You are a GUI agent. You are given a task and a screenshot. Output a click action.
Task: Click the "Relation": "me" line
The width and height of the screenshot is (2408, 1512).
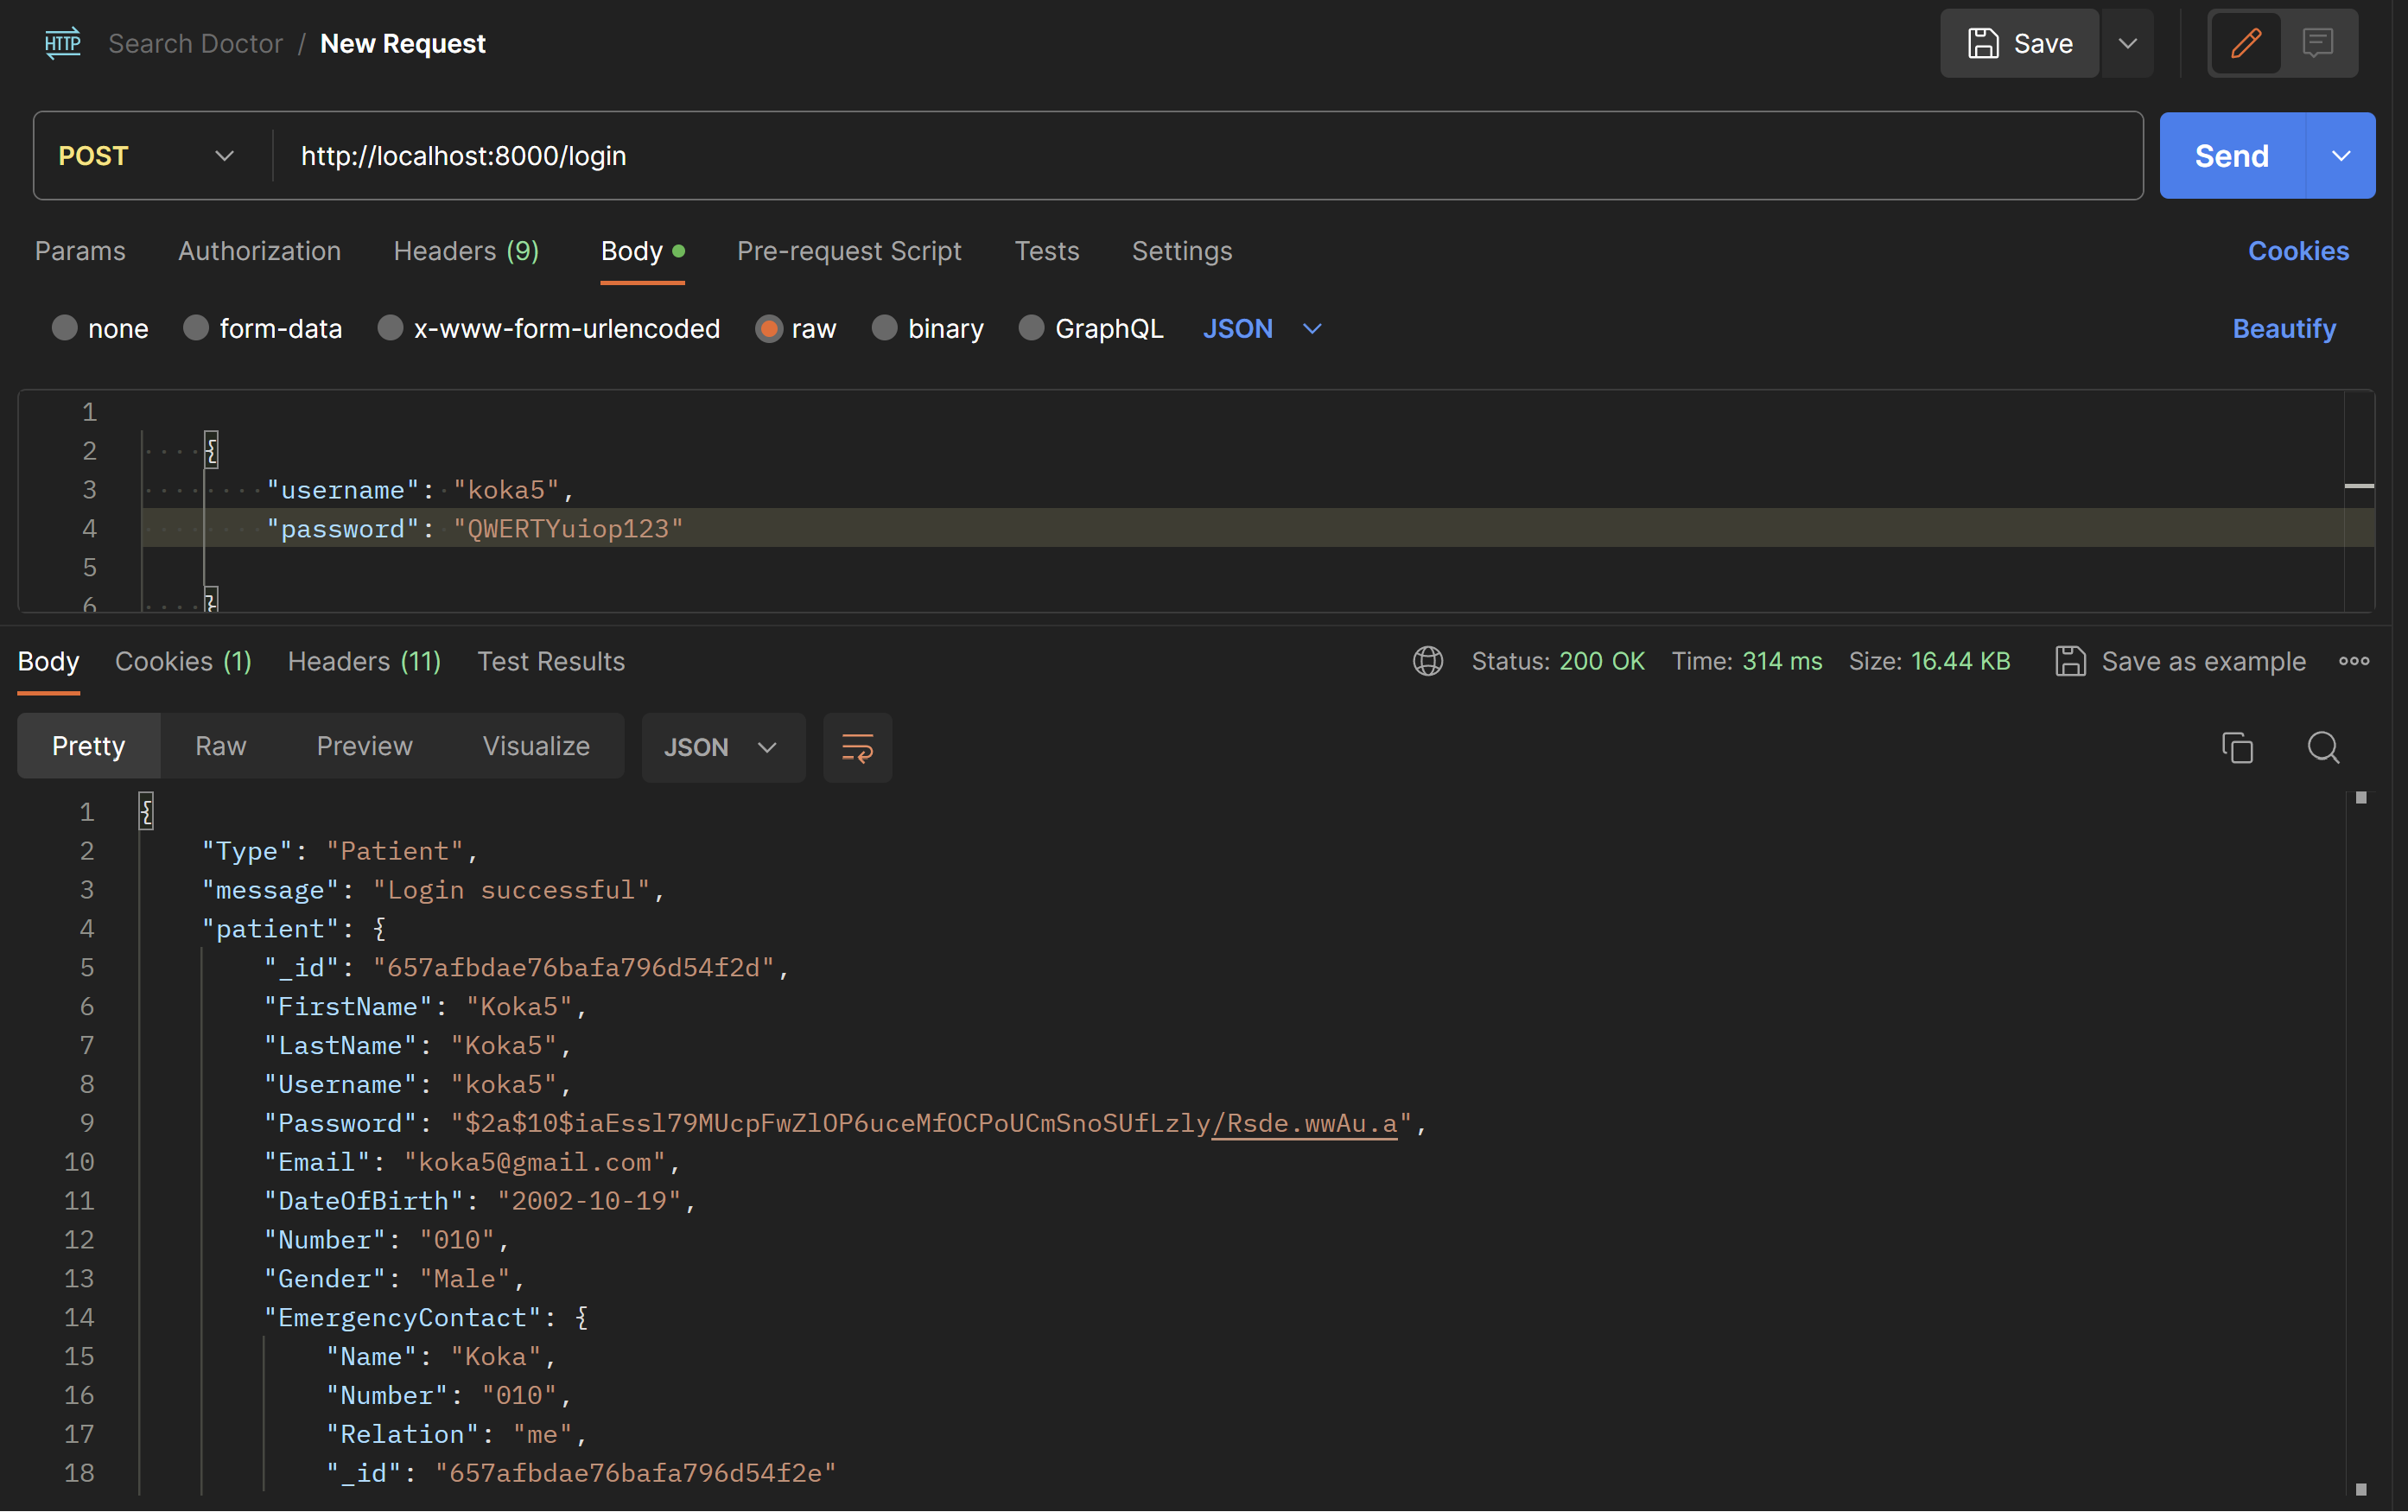point(456,1433)
